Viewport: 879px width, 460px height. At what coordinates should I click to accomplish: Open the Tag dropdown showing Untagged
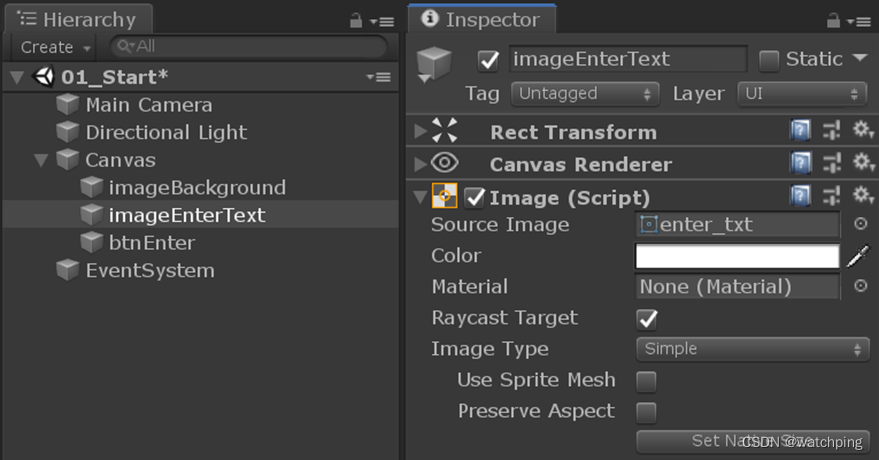[x=585, y=94]
